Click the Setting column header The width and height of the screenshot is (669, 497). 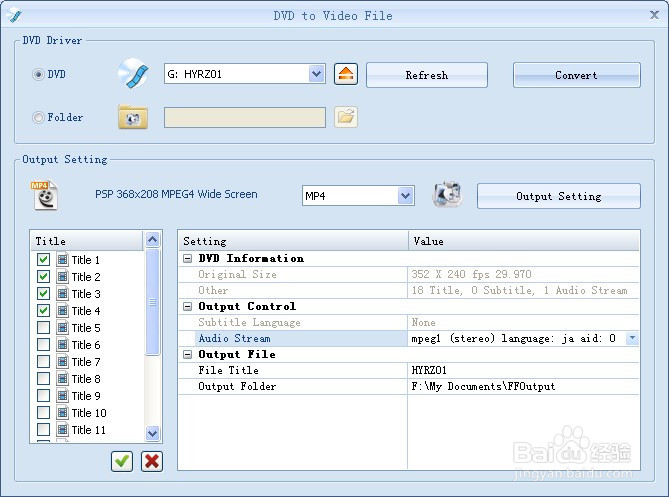click(293, 241)
